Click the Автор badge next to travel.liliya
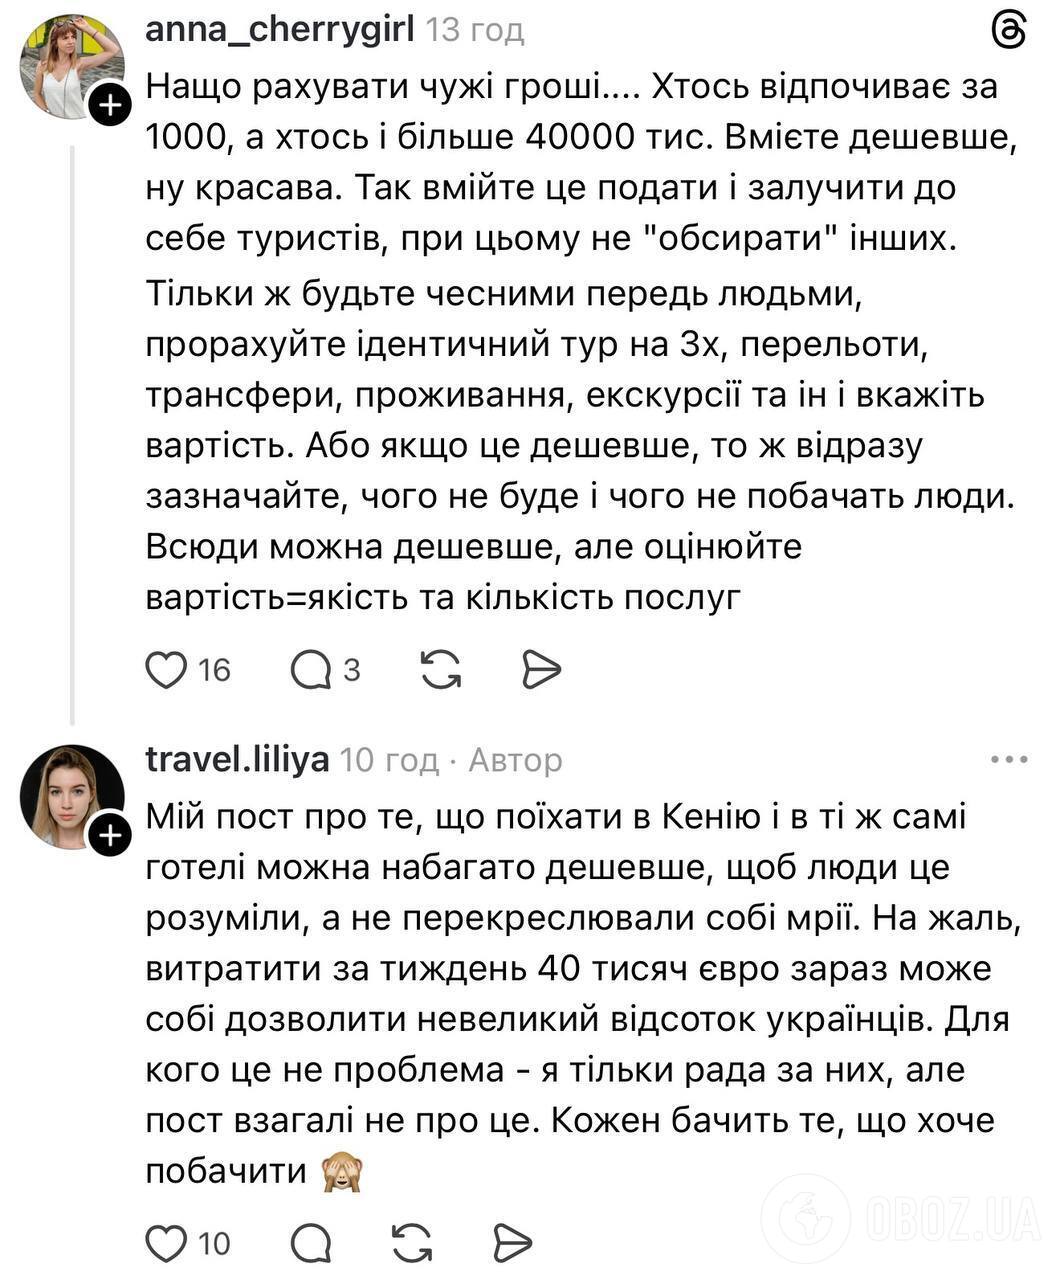Screen dimensions: 1060x1280 tap(516, 761)
